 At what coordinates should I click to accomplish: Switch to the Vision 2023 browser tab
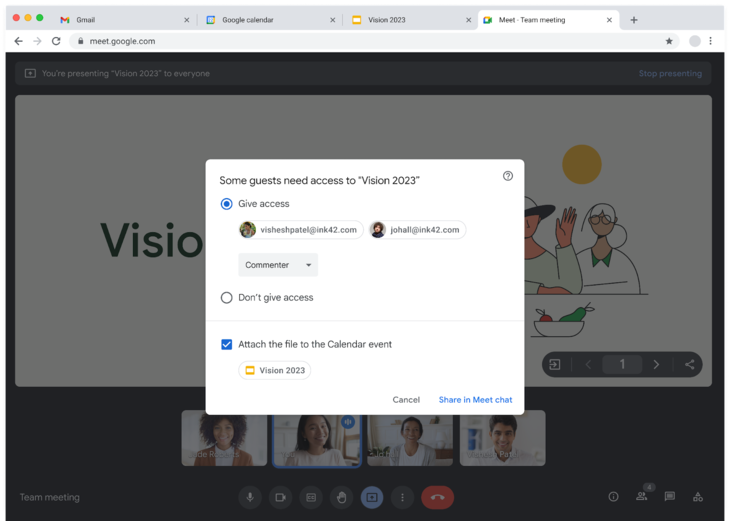point(408,20)
